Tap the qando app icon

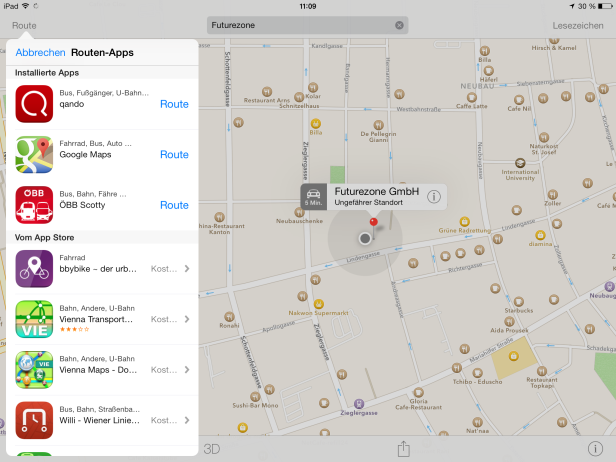click(34, 104)
